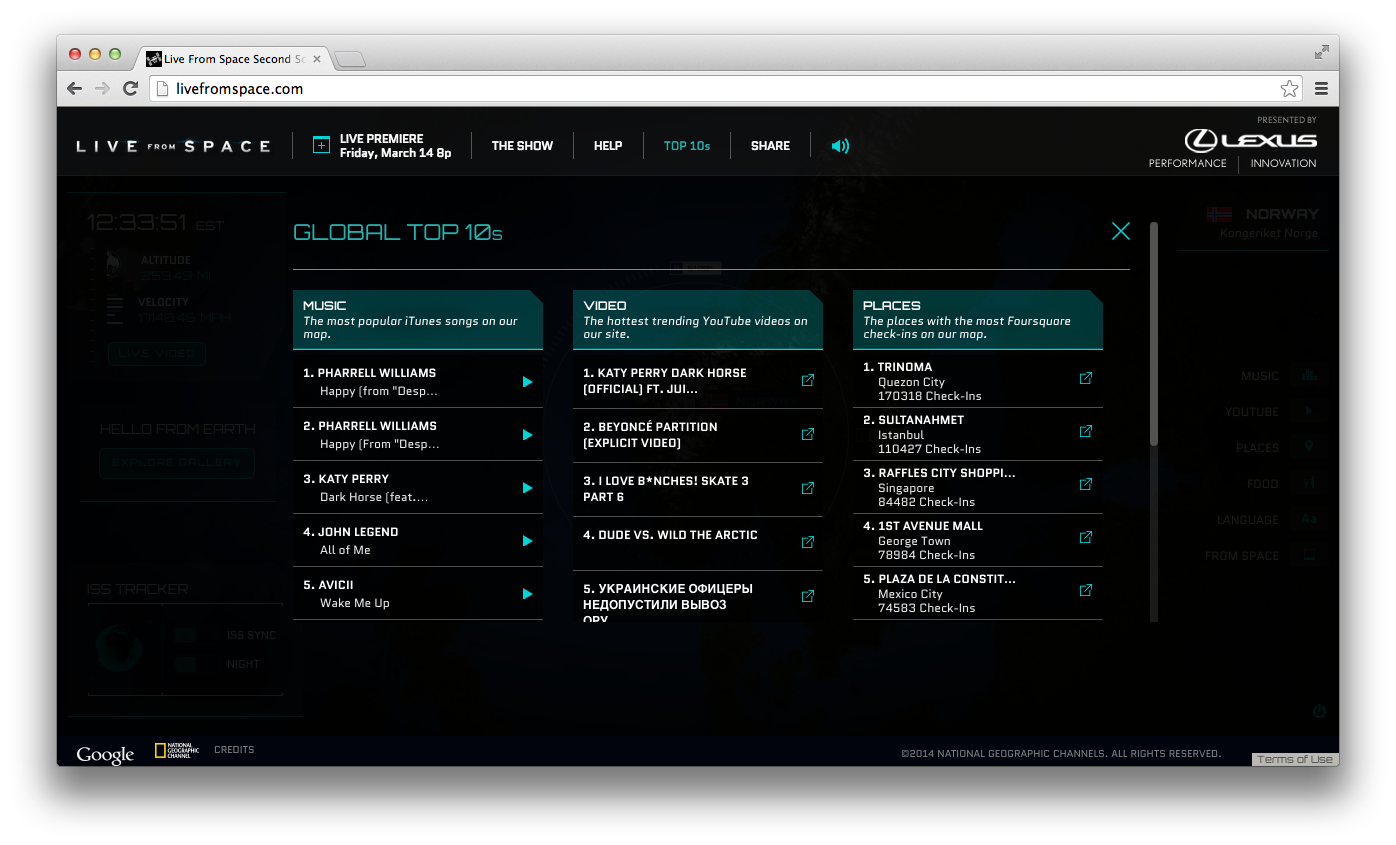Click the Music column header

[418, 320]
